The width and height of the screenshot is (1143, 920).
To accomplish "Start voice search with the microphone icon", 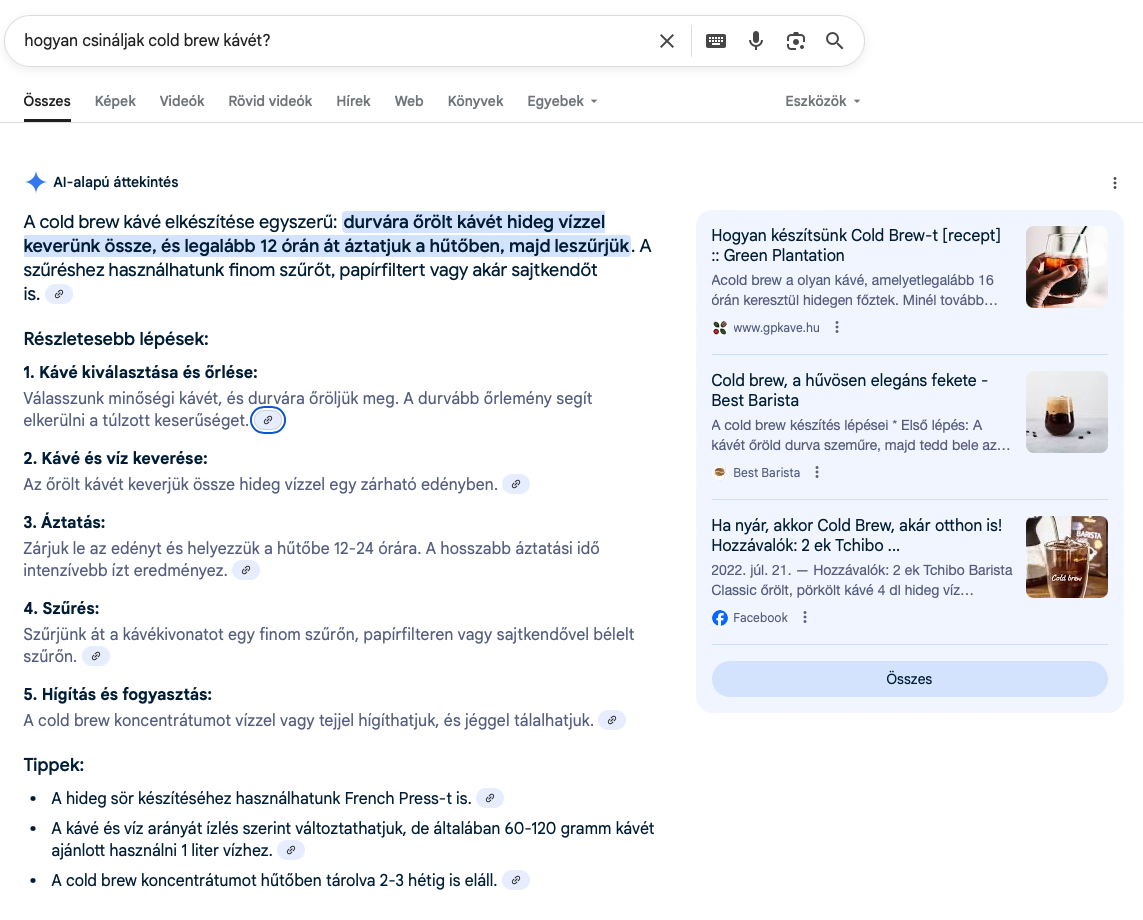I will [756, 41].
